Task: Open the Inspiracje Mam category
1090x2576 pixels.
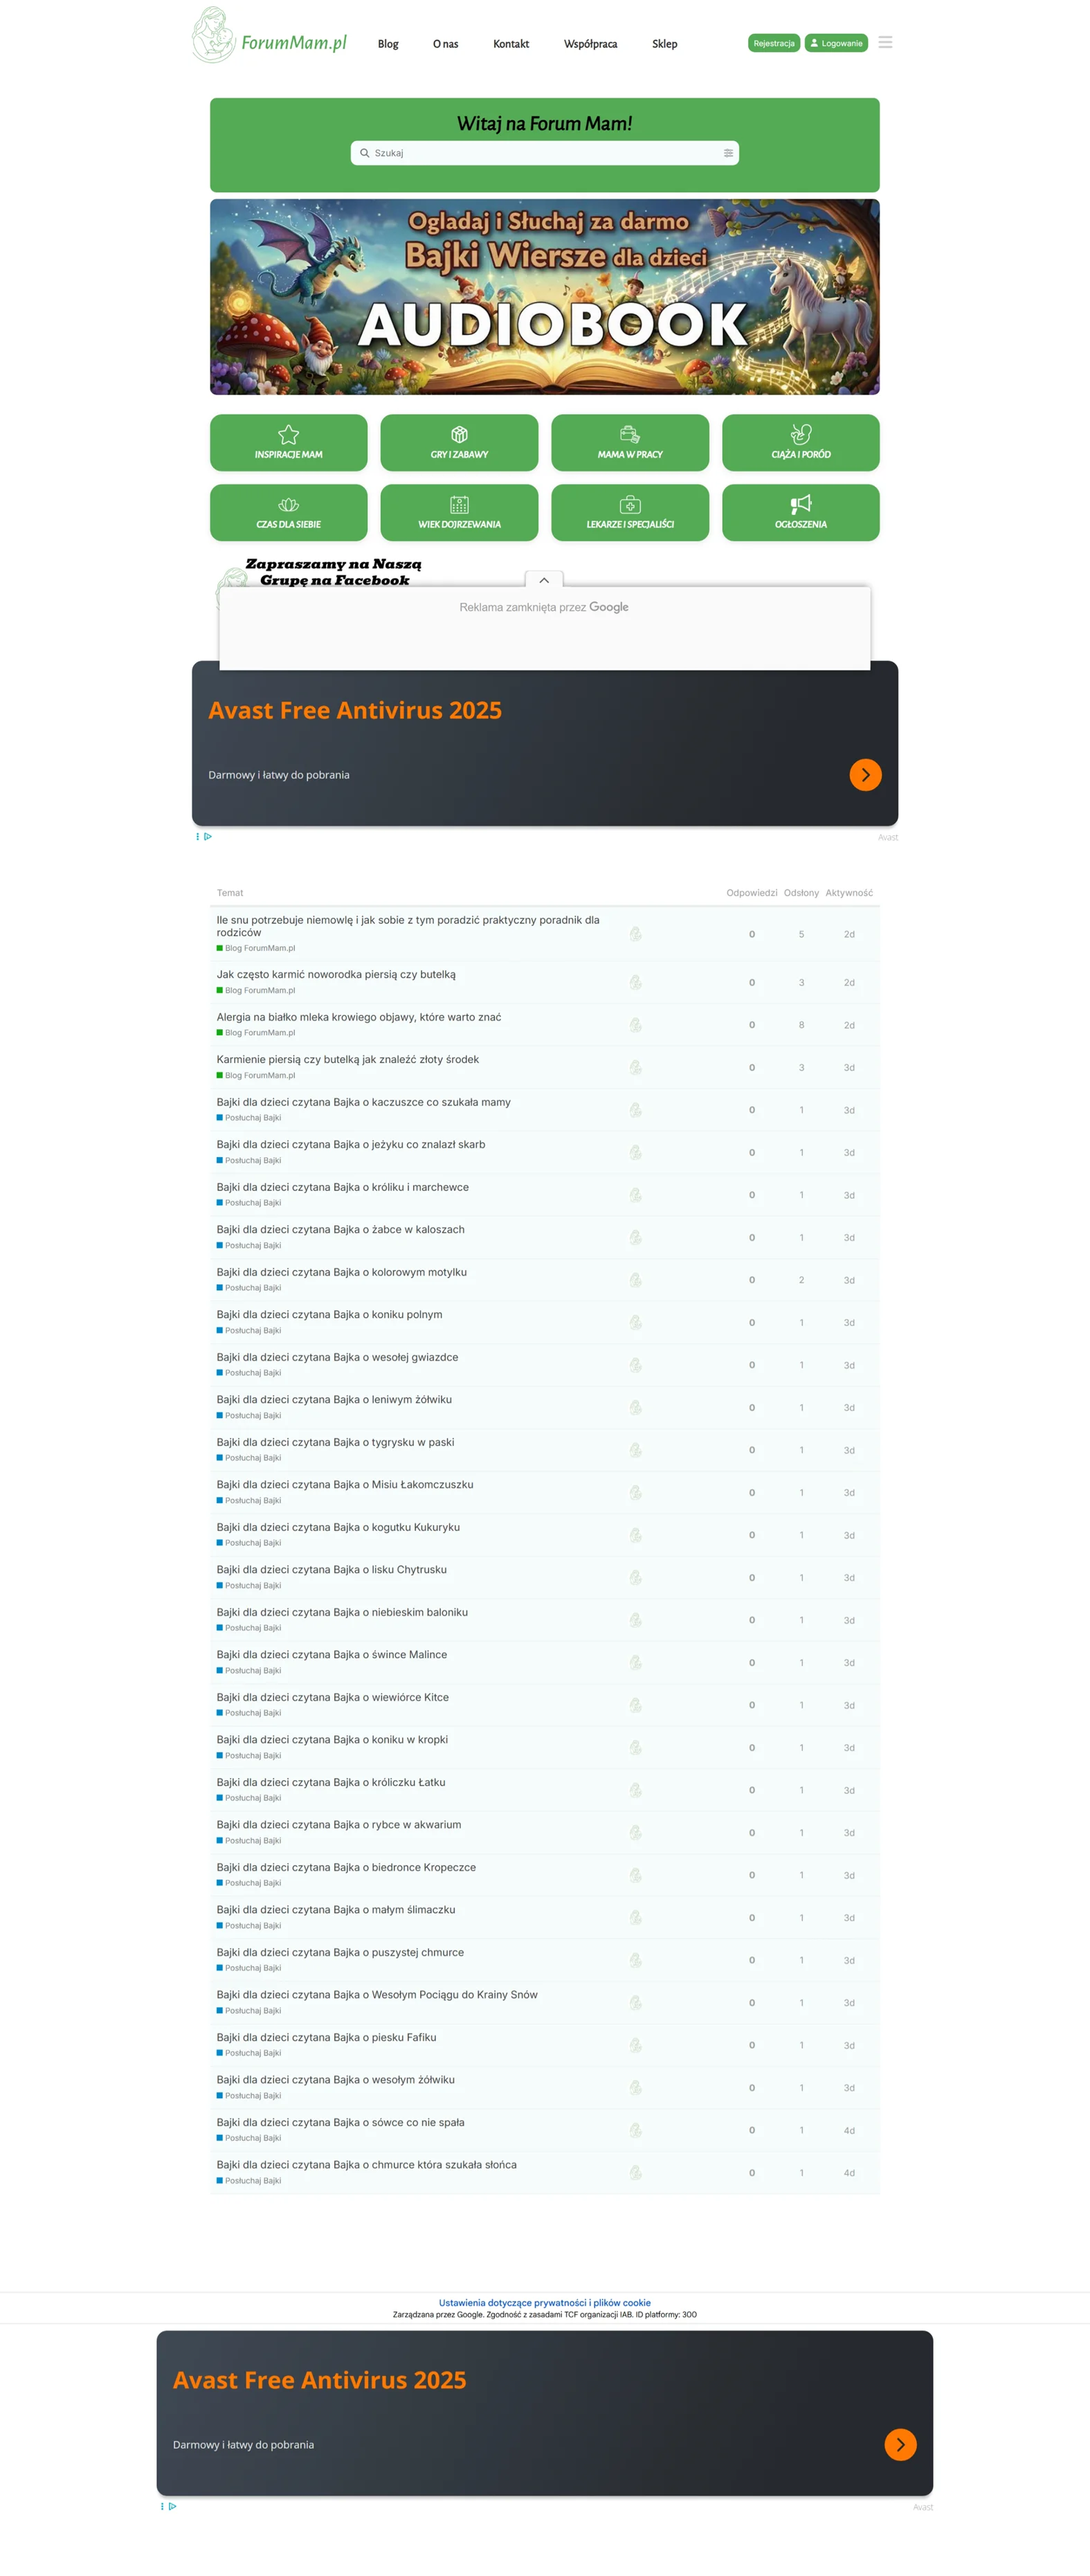Action: tap(288, 442)
